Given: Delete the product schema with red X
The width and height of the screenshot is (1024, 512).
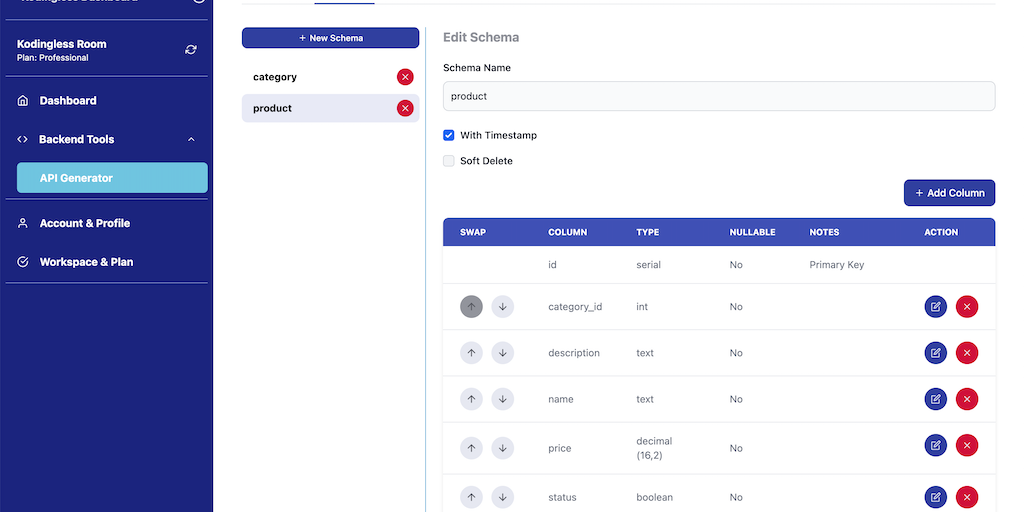Looking at the screenshot, I should tap(405, 108).
